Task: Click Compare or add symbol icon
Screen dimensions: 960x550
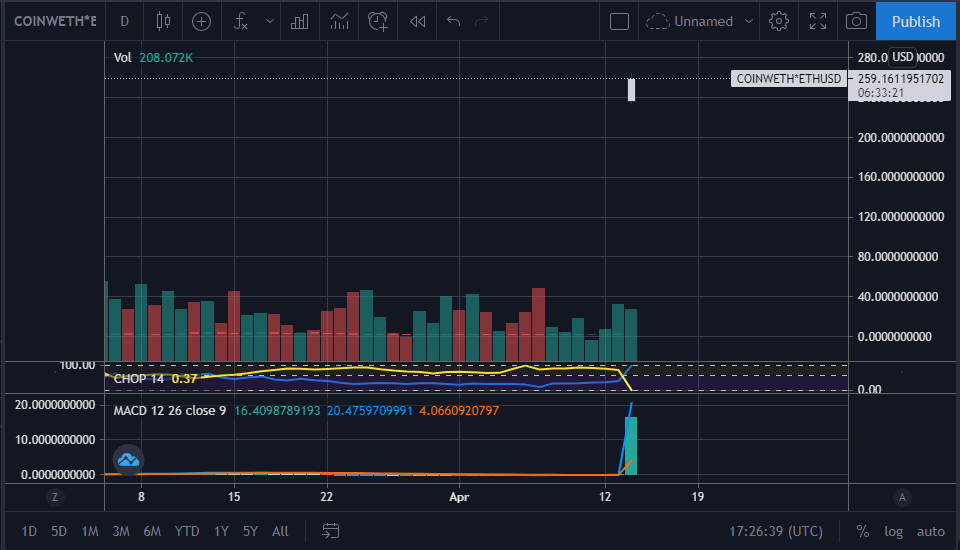Action: tap(201, 21)
